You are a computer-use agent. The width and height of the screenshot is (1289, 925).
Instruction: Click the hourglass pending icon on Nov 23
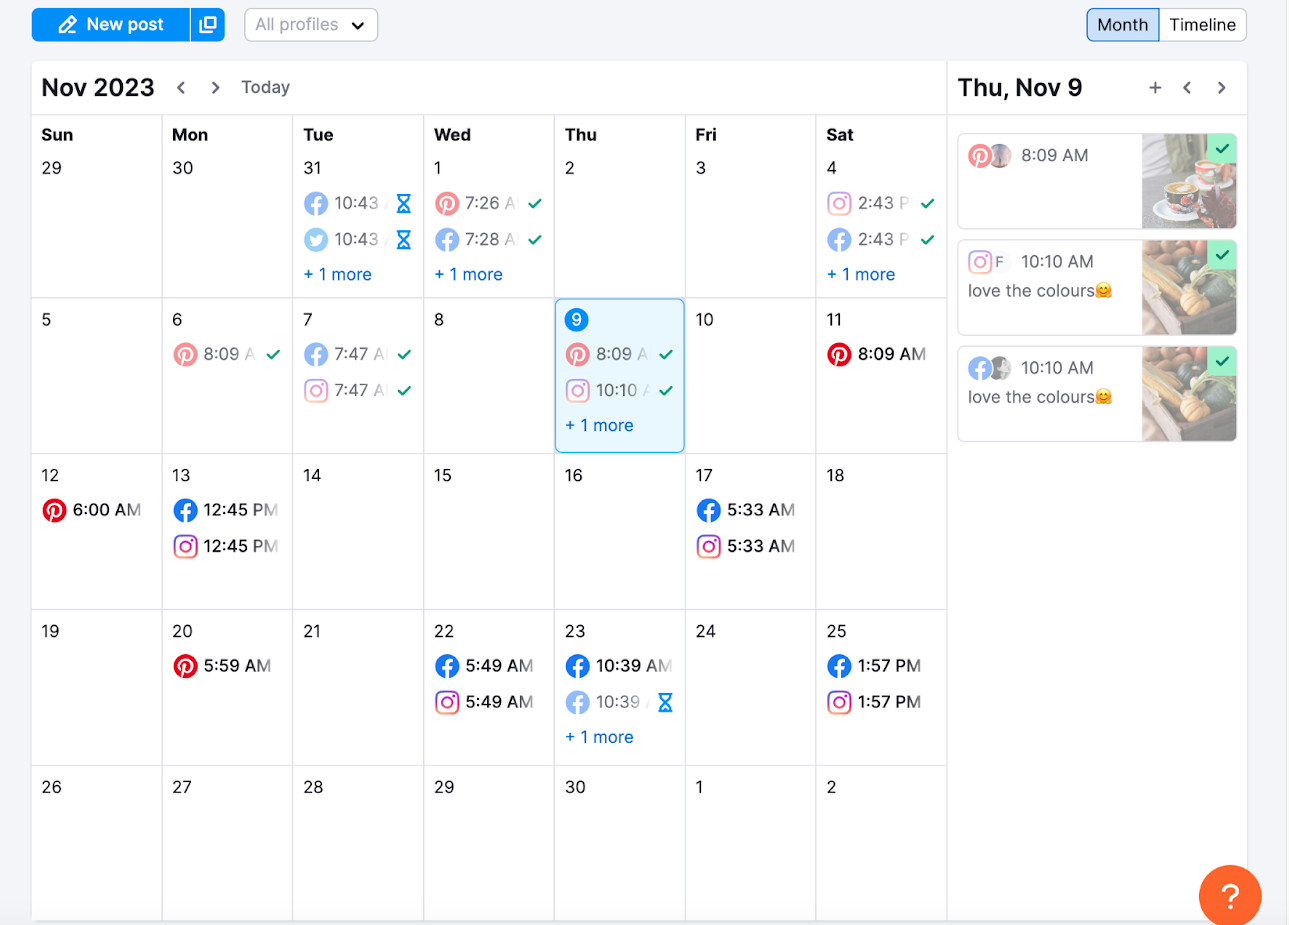click(x=665, y=702)
